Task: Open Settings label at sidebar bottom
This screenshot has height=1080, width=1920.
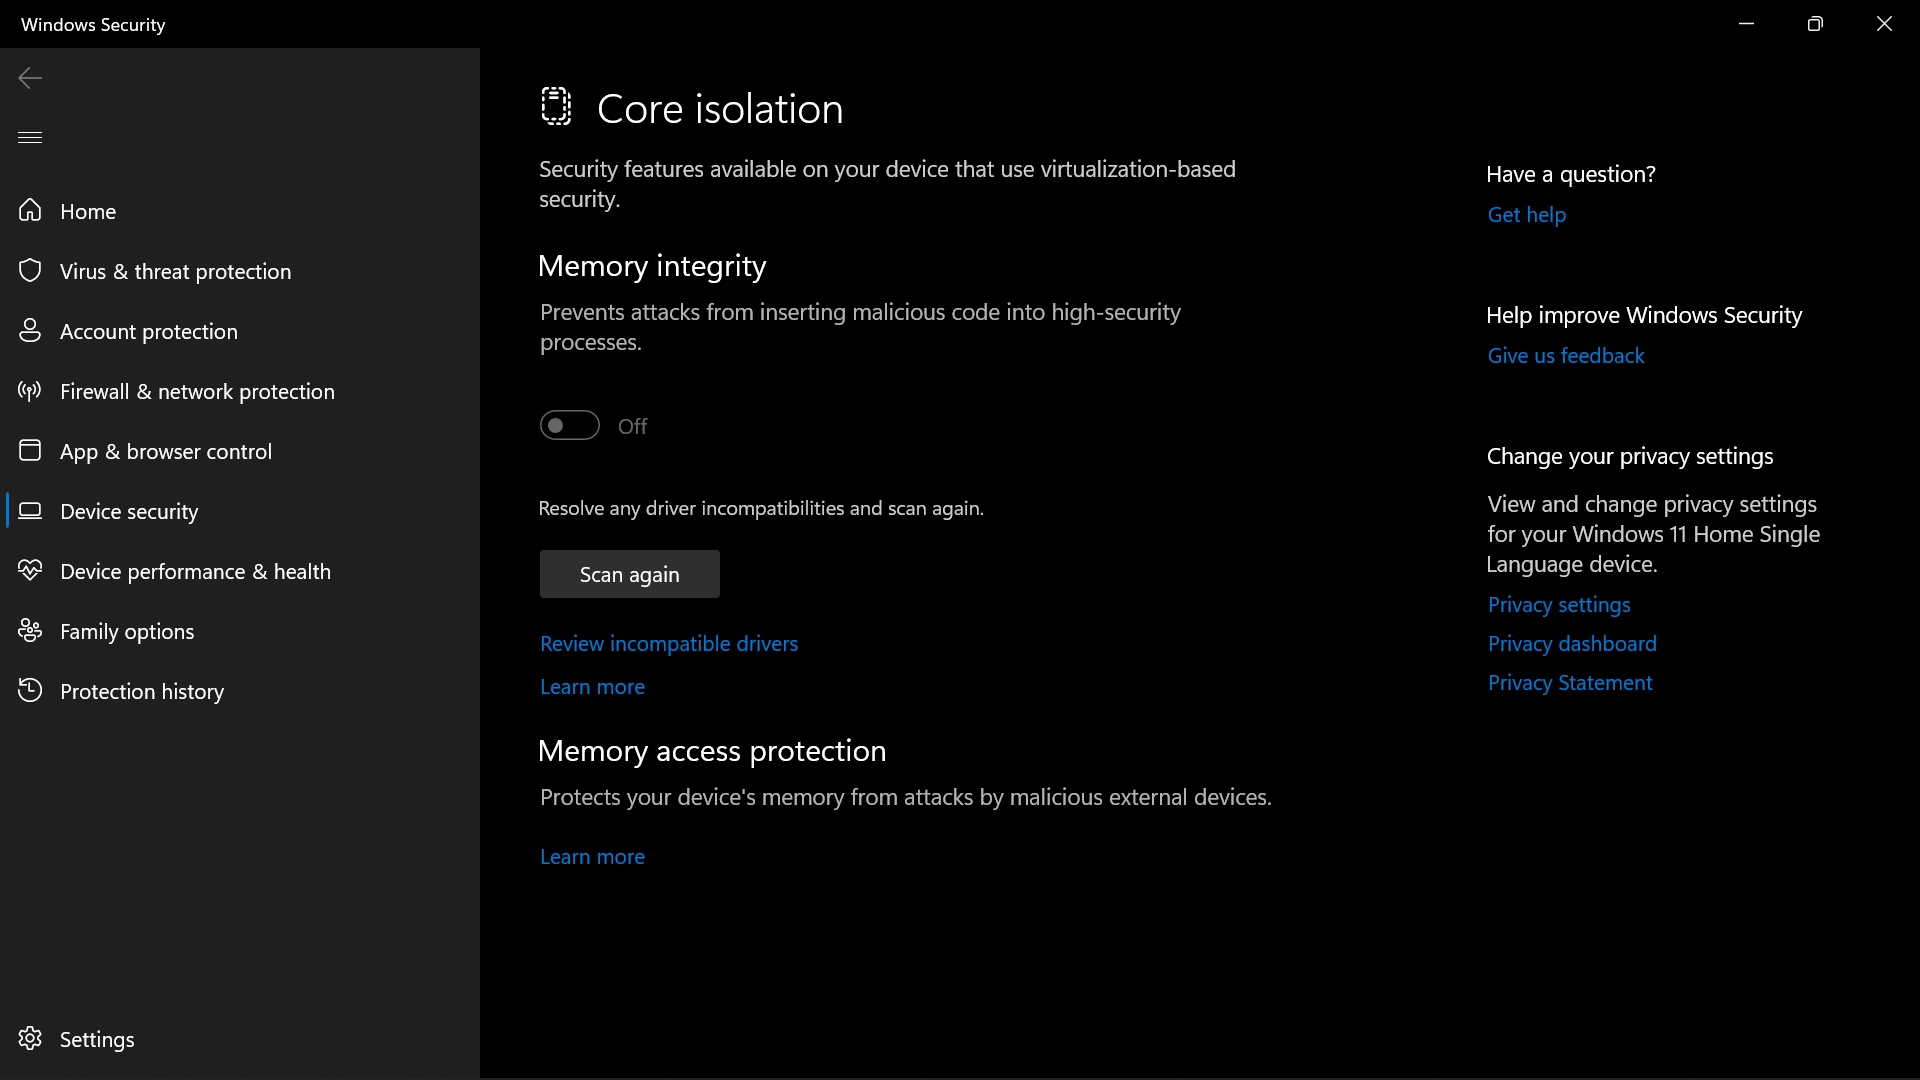Action: pos(97,1039)
